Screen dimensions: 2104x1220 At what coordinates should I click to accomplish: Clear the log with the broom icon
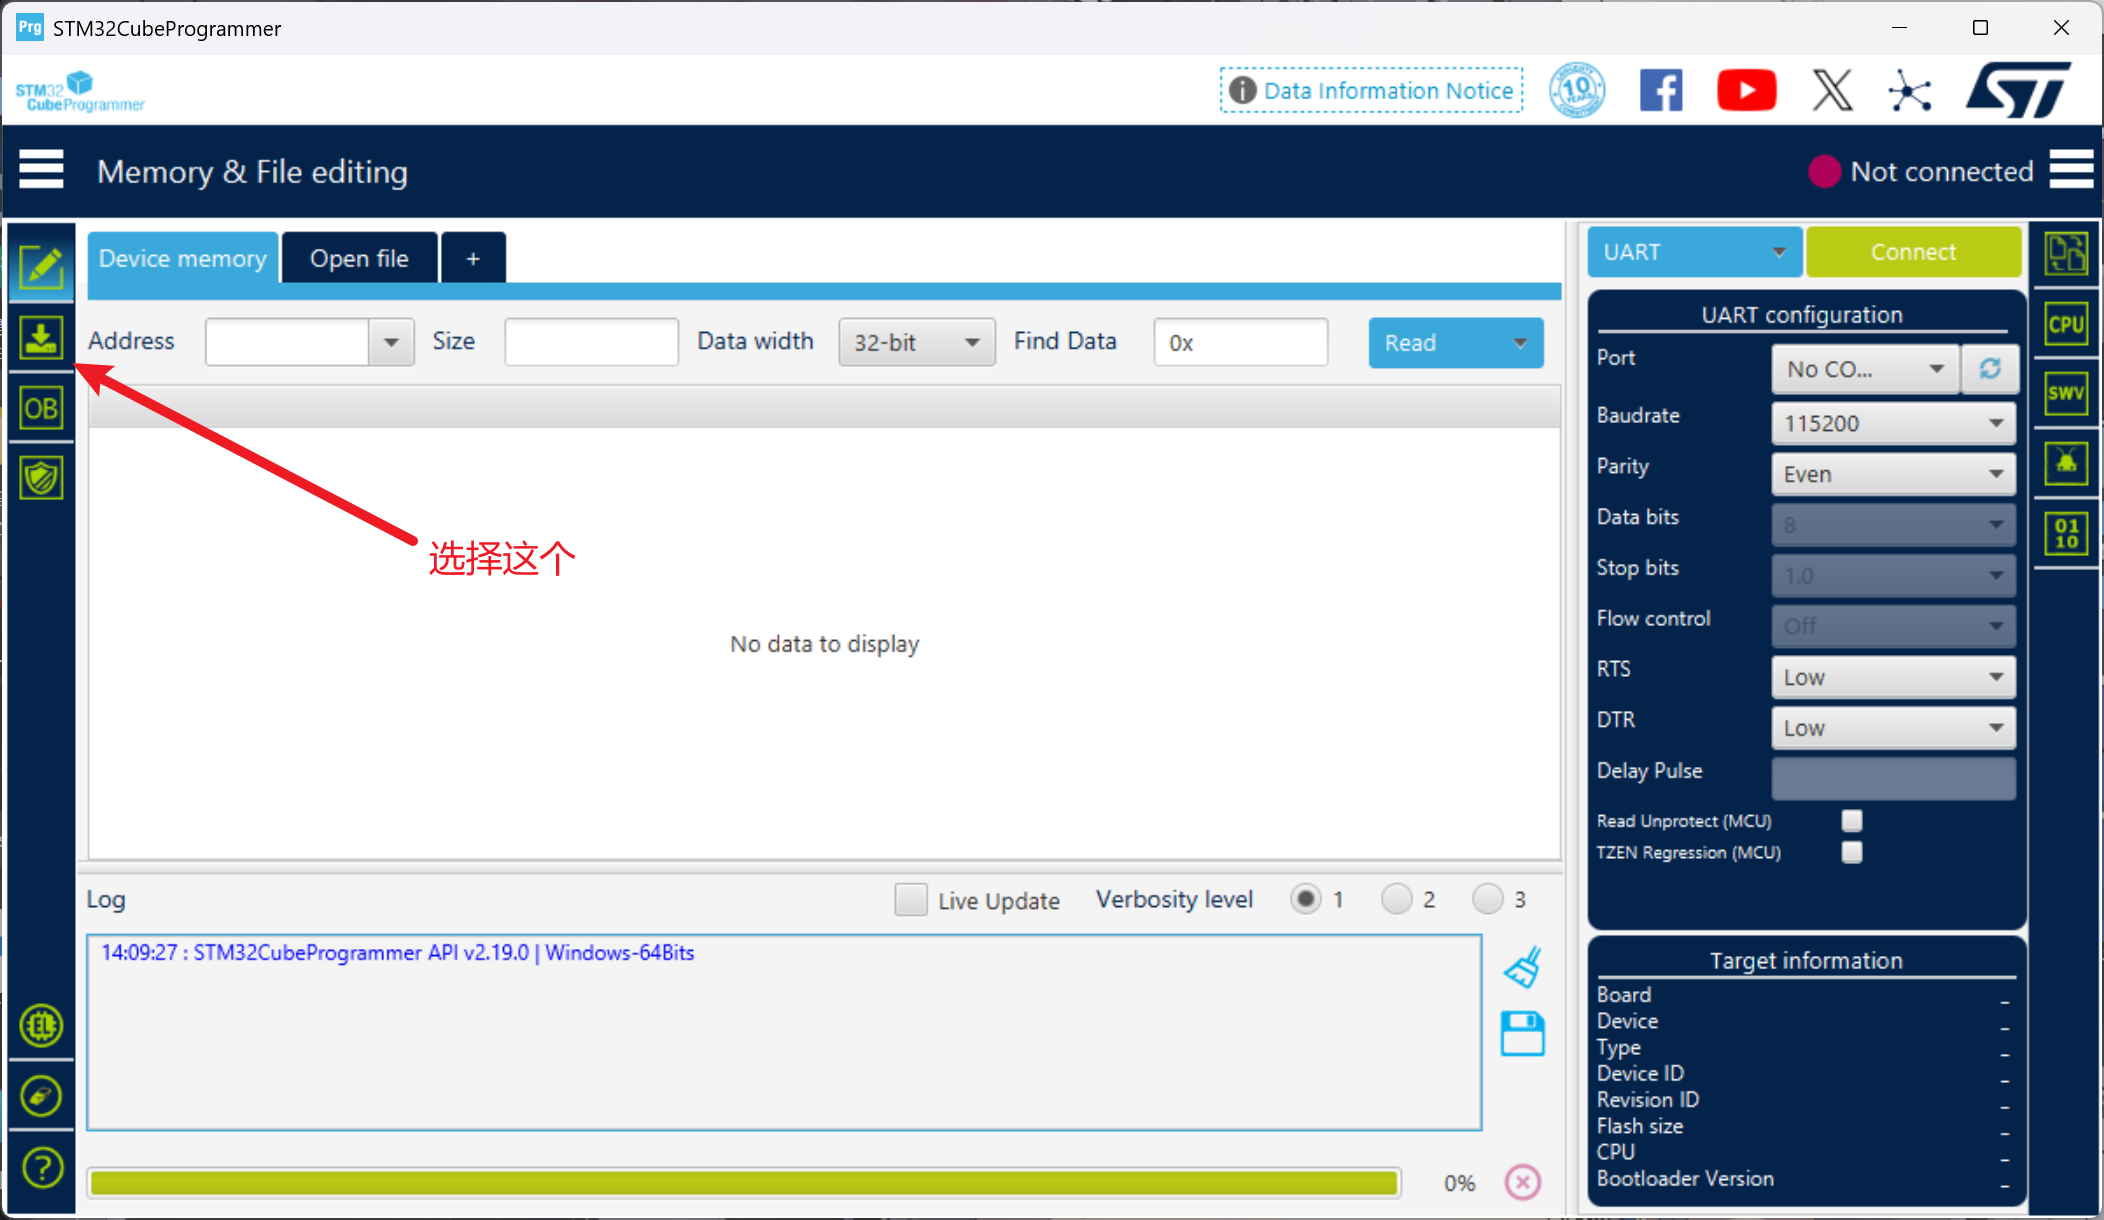click(x=1522, y=966)
